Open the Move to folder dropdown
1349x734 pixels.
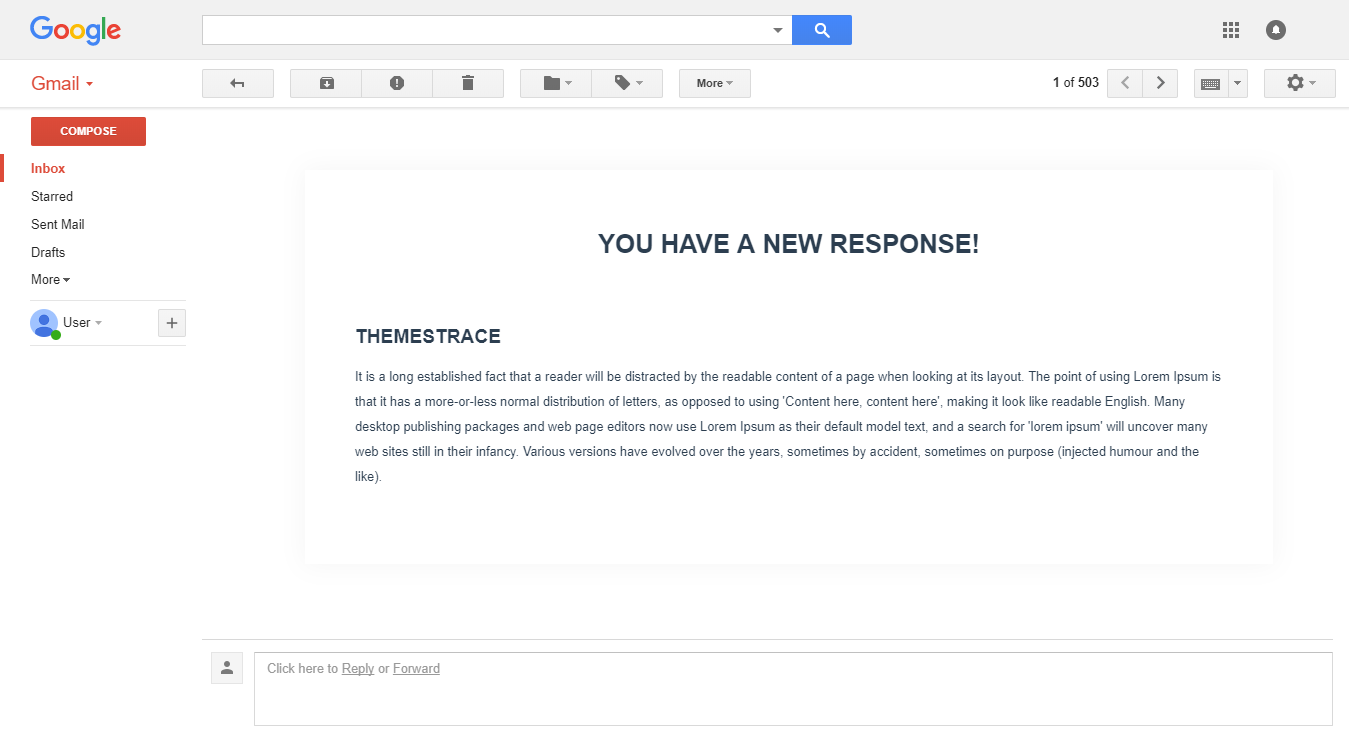[556, 83]
